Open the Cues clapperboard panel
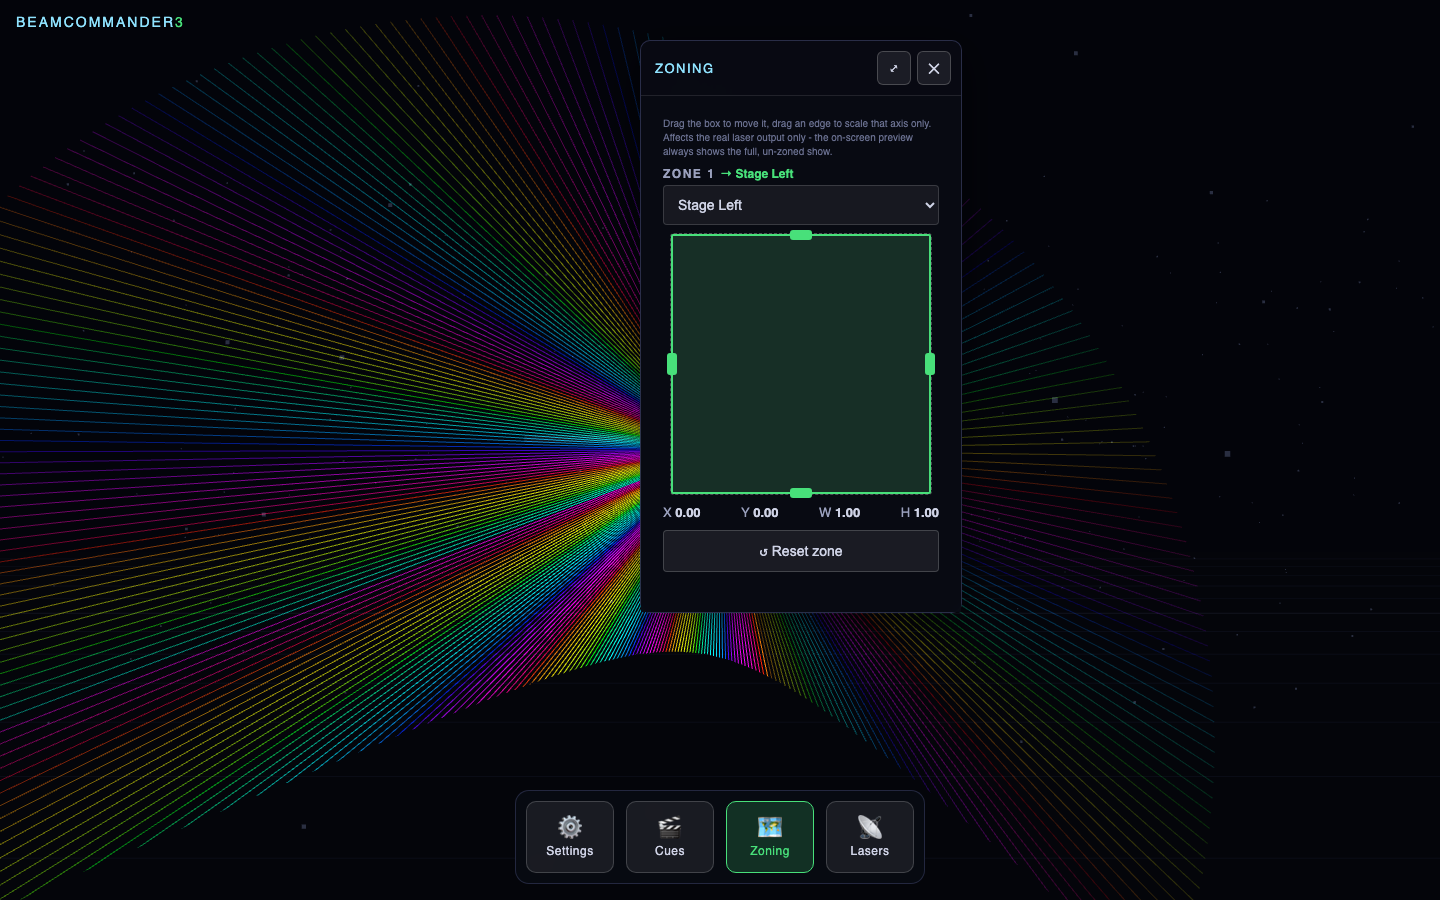 coord(670,837)
